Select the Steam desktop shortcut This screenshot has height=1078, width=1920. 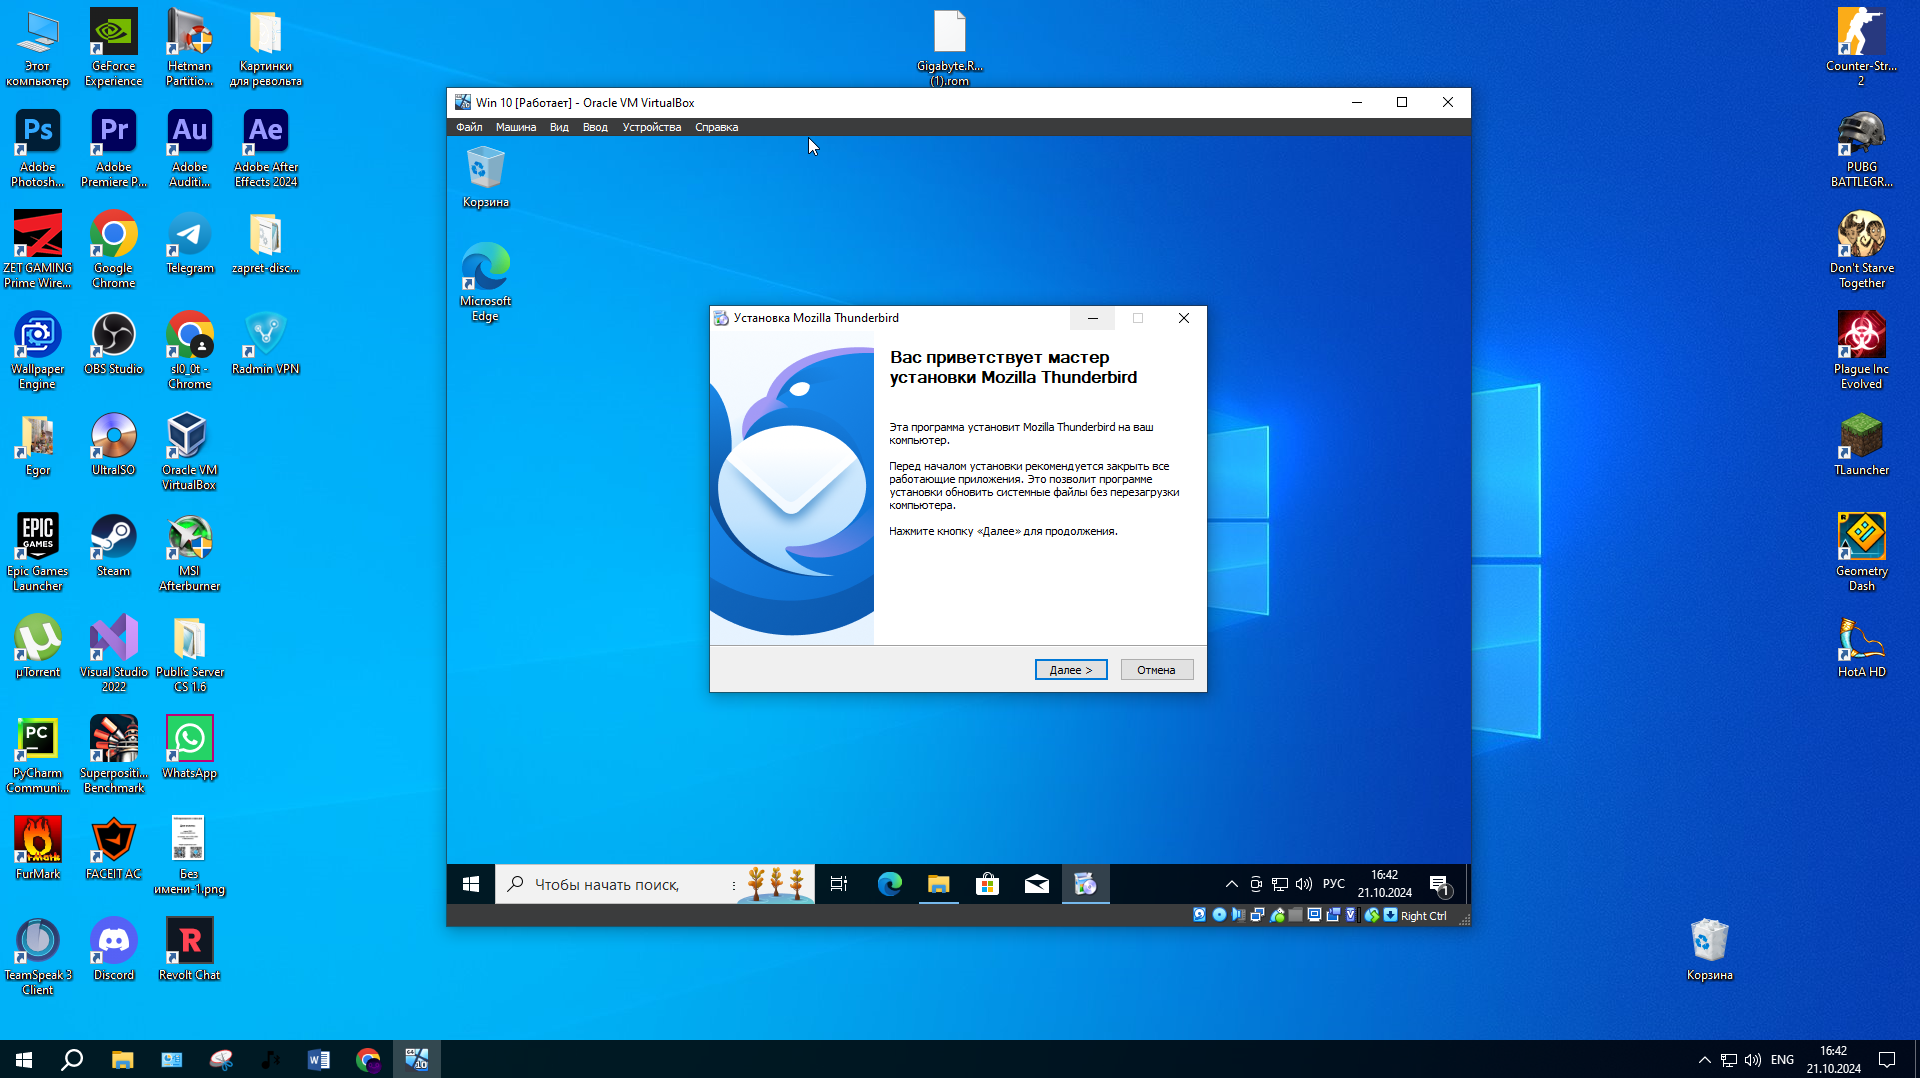click(114, 545)
